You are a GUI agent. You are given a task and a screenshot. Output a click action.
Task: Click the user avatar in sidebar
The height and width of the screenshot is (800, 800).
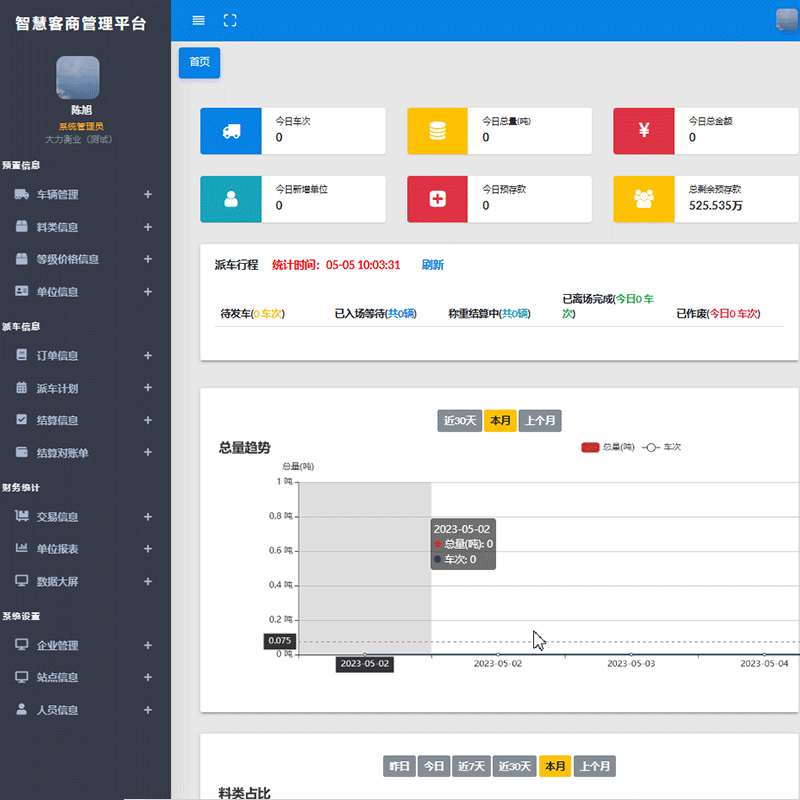click(77, 78)
